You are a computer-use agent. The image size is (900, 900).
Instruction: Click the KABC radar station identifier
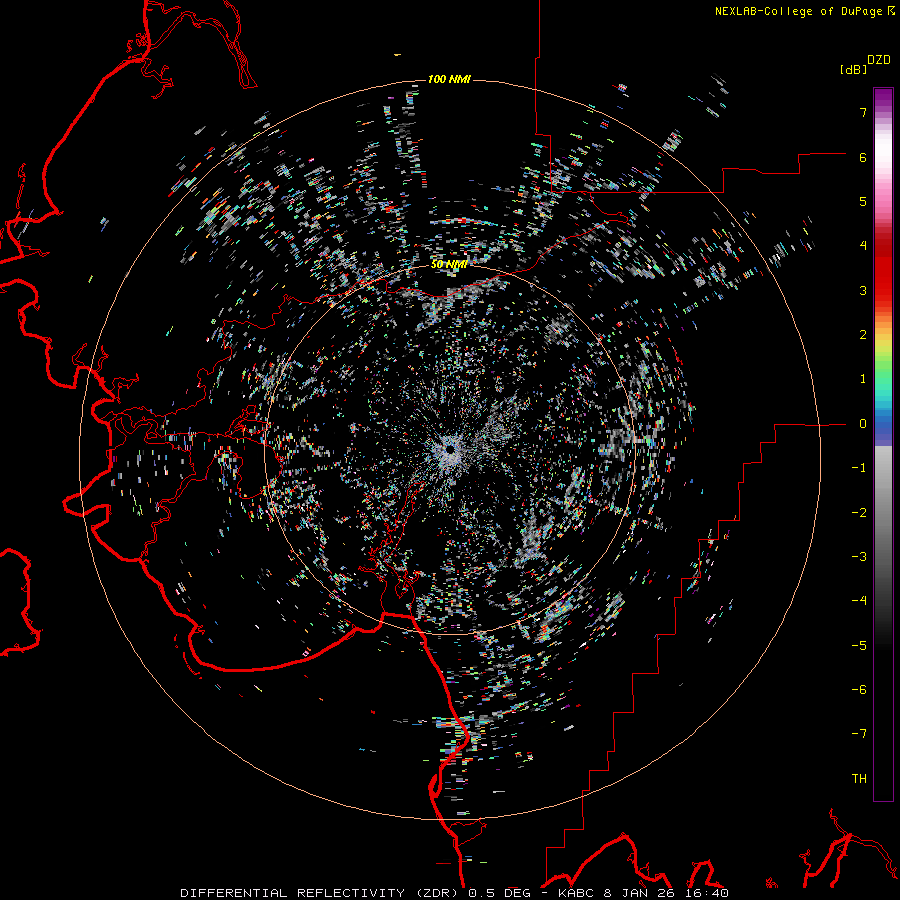577,893
